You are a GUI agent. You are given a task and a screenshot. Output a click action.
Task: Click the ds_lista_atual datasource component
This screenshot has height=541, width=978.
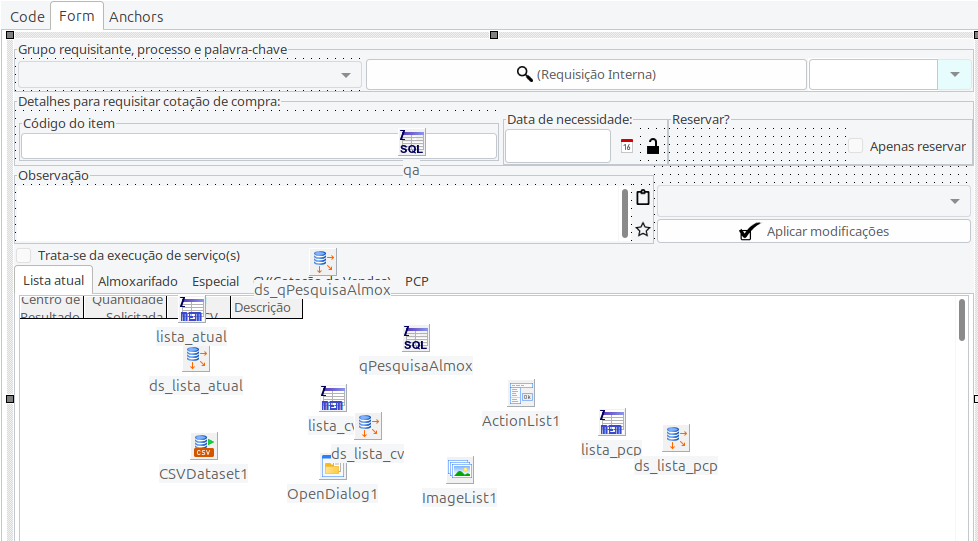click(196, 358)
